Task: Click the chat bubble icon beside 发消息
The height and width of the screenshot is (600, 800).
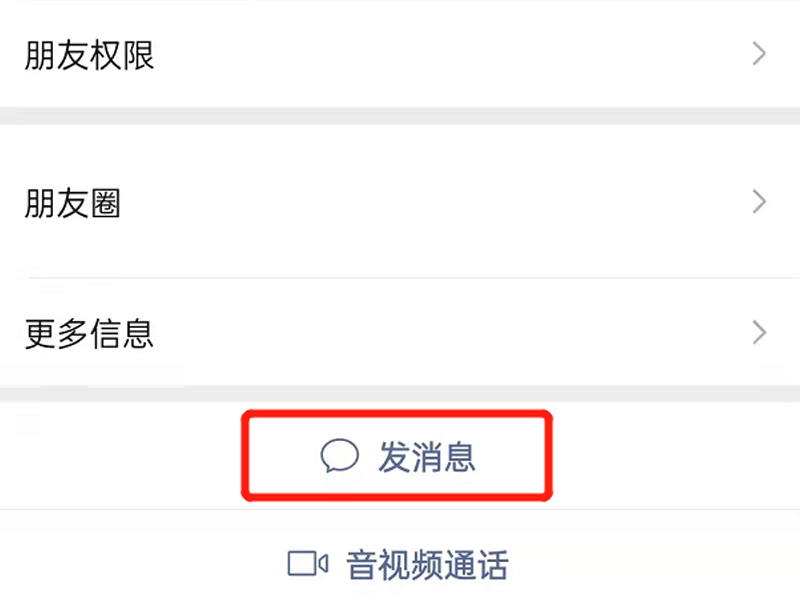Action: 339,457
